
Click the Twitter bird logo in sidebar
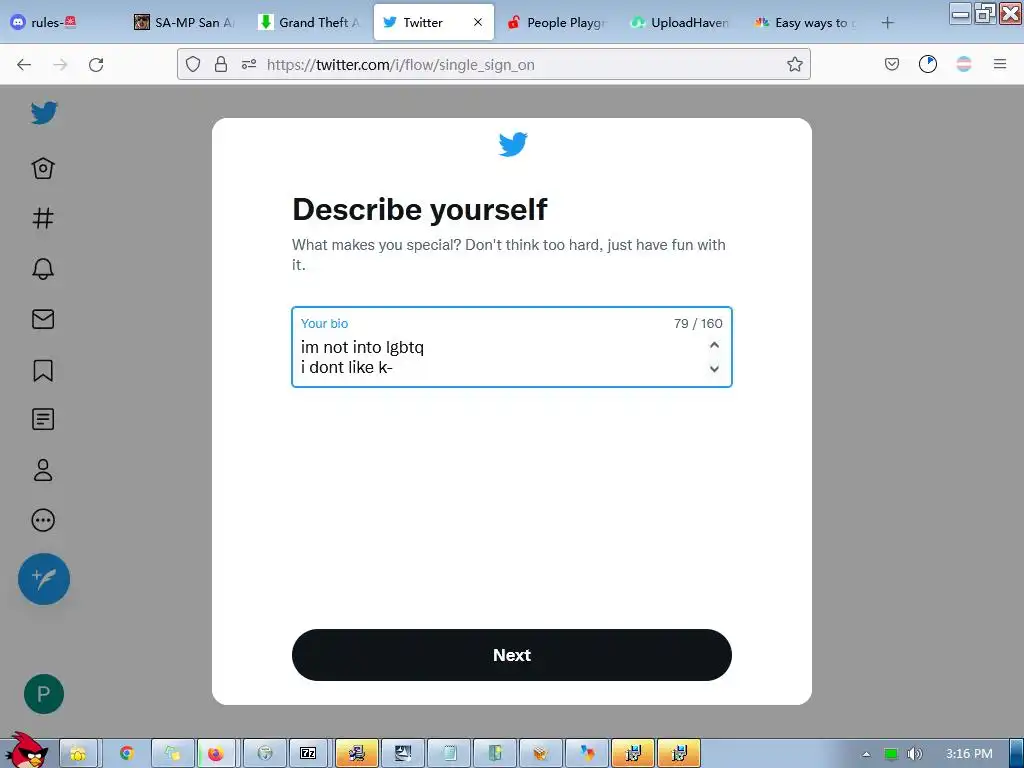coord(44,113)
